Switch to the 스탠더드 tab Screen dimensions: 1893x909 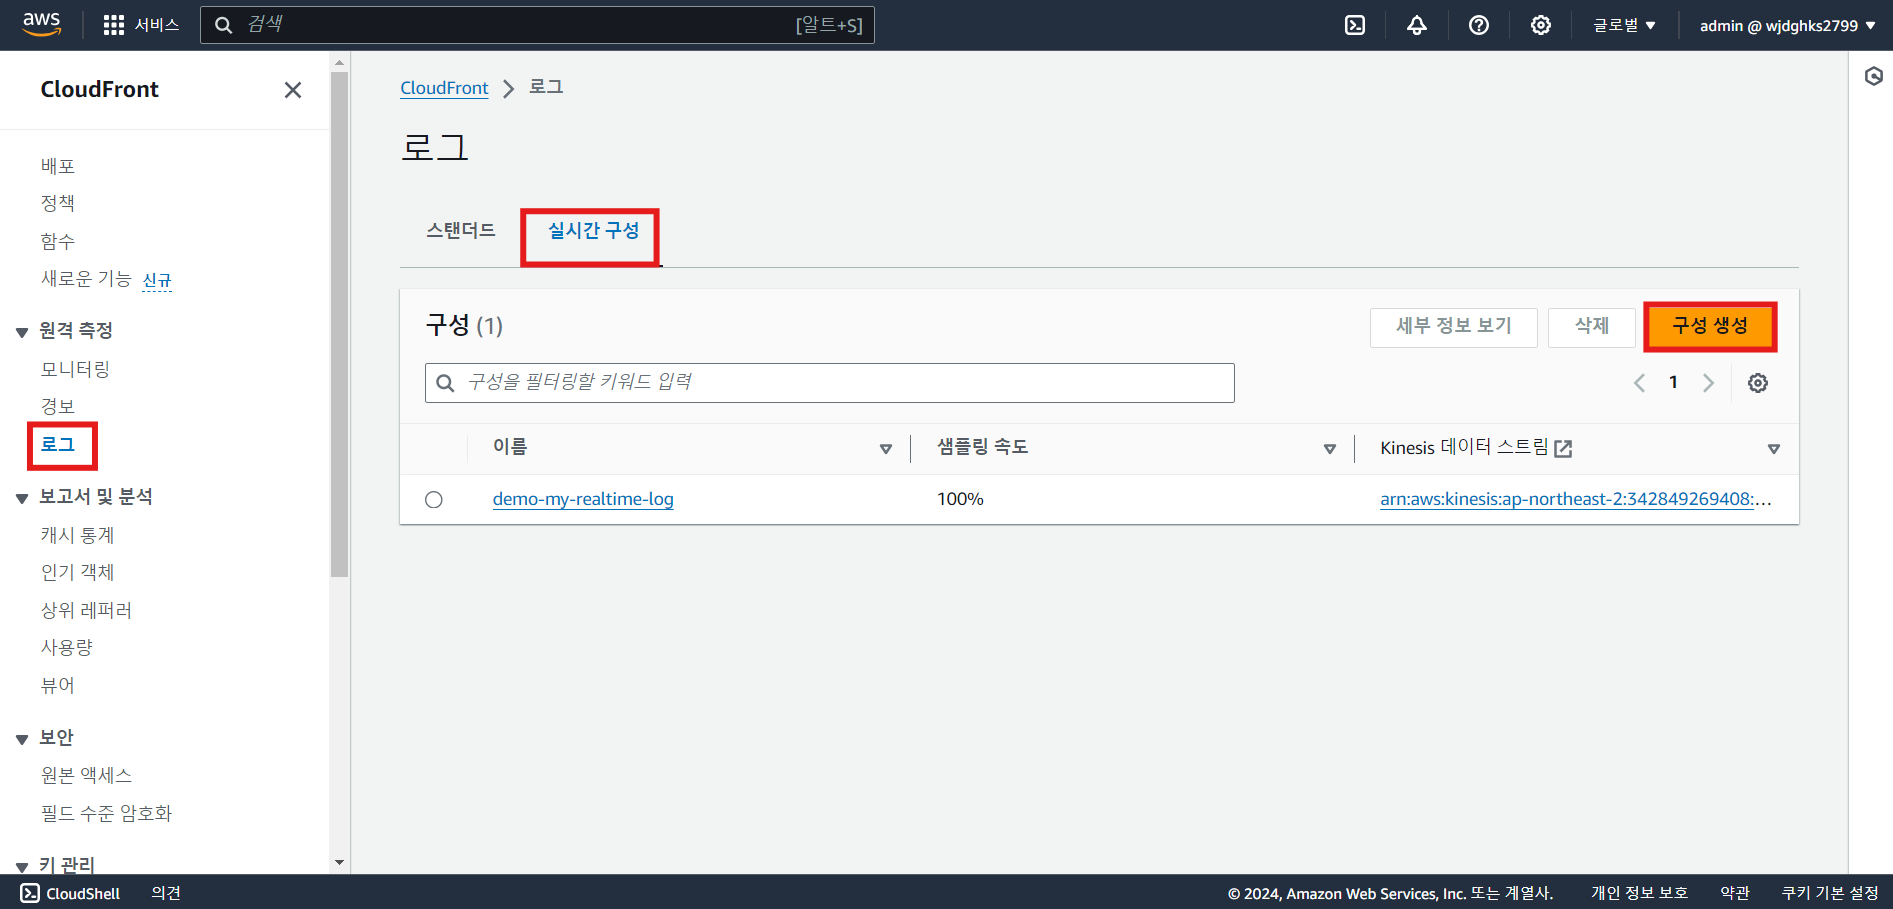pyautogui.click(x=461, y=230)
